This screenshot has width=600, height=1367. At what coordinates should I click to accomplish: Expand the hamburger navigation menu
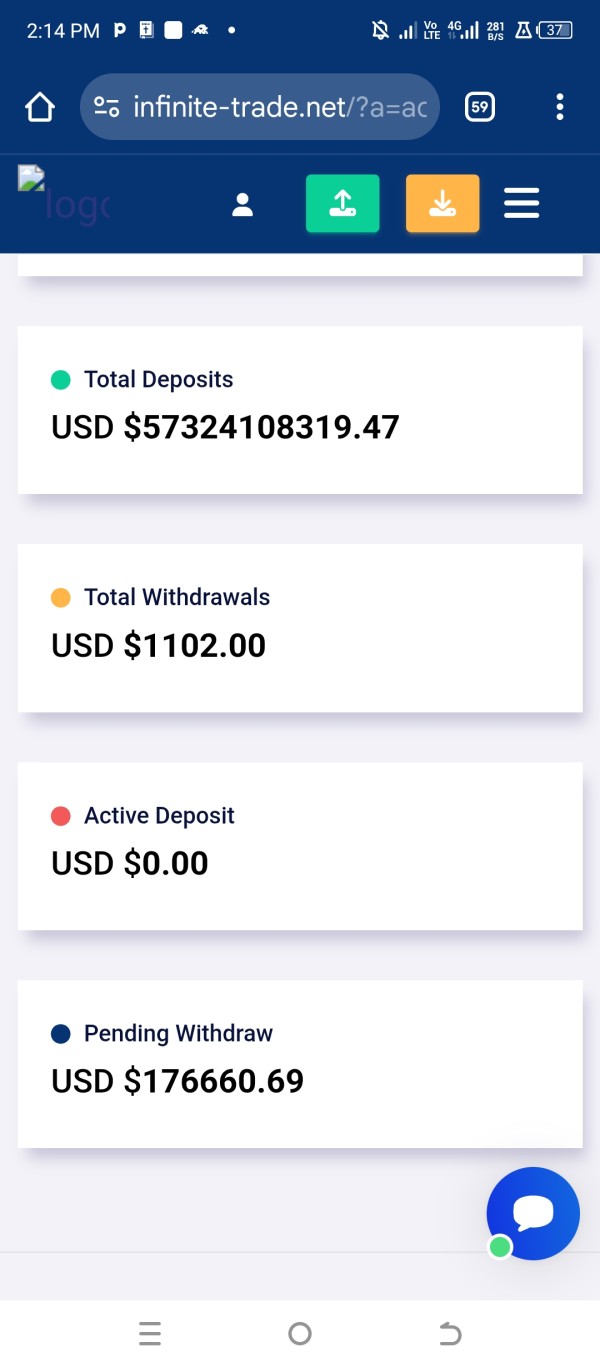pos(521,204)
